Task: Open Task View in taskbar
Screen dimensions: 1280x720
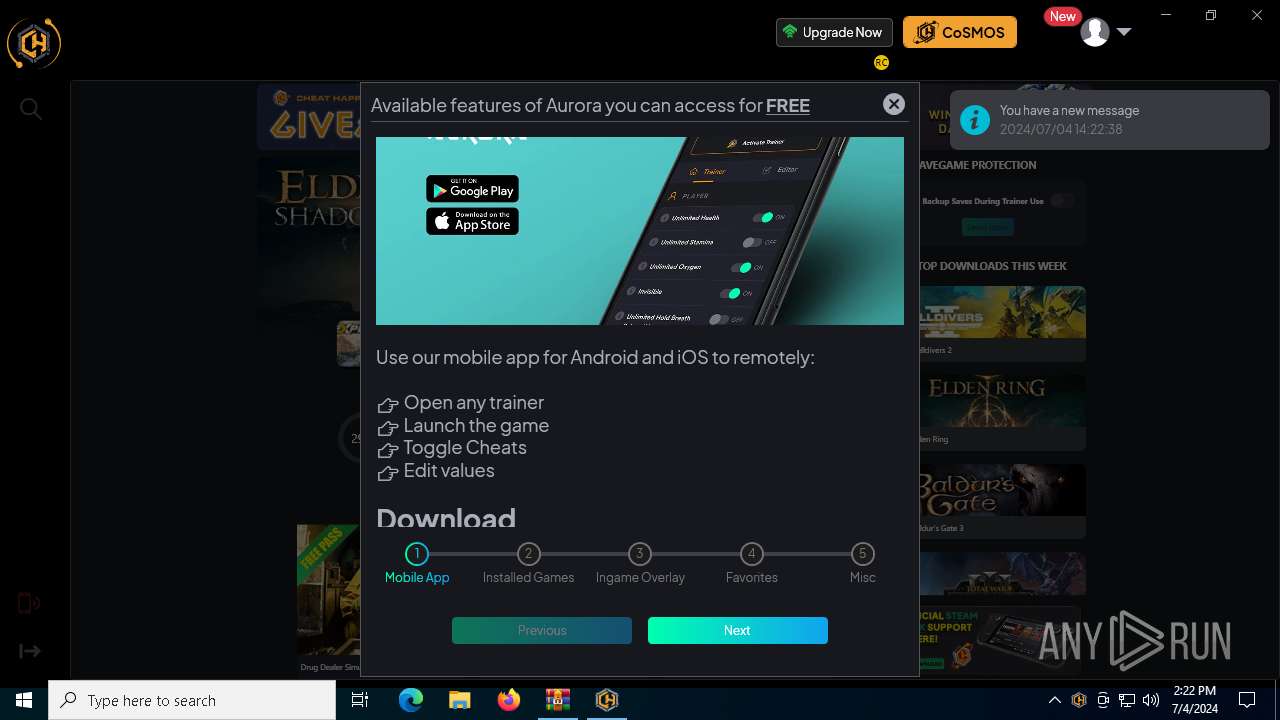Action: point(361,700)
